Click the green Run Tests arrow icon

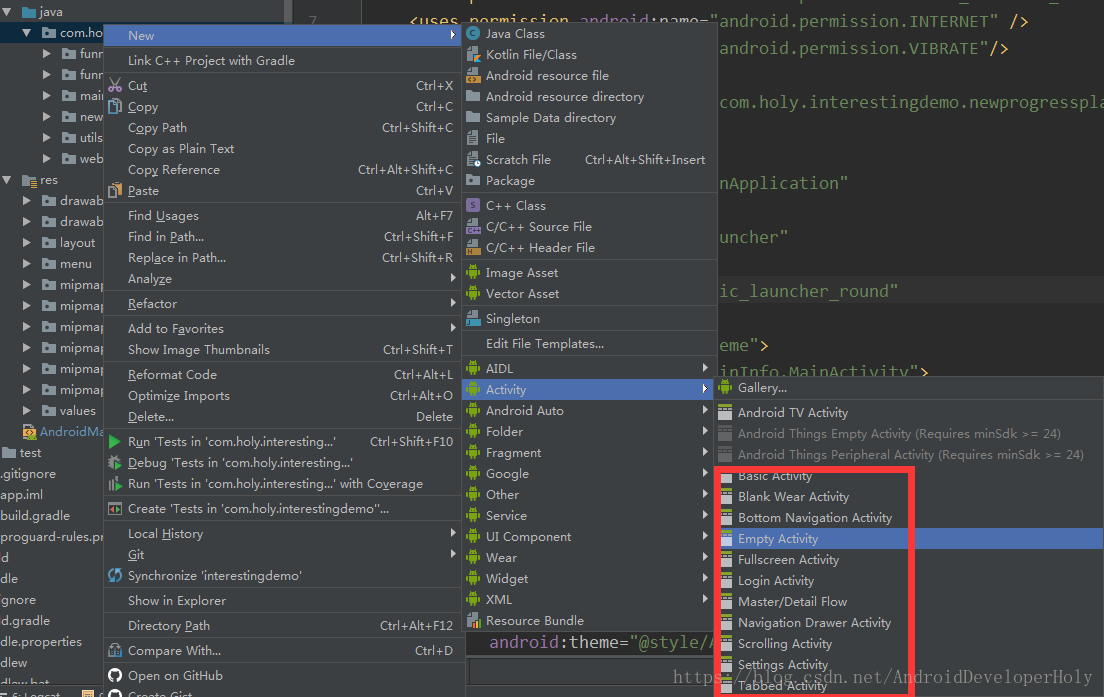[115, 442]
